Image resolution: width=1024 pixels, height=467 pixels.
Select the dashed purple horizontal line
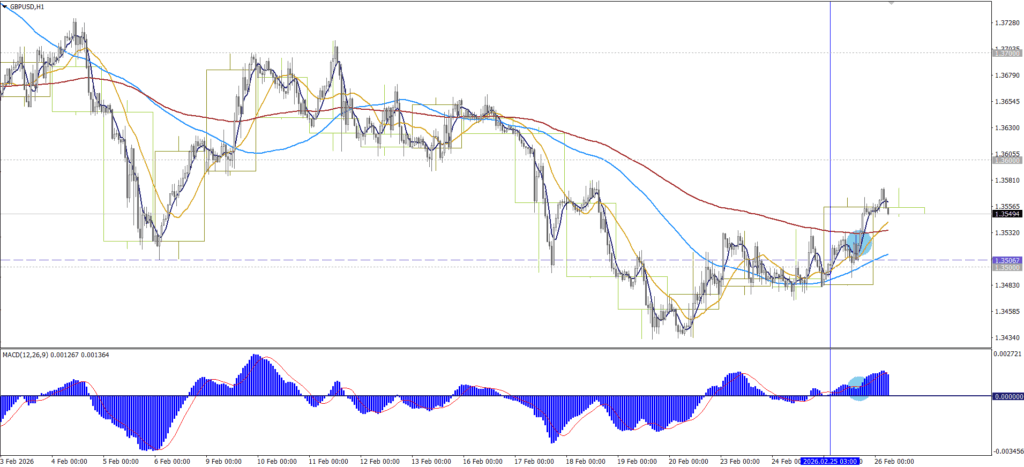point(400,260)
